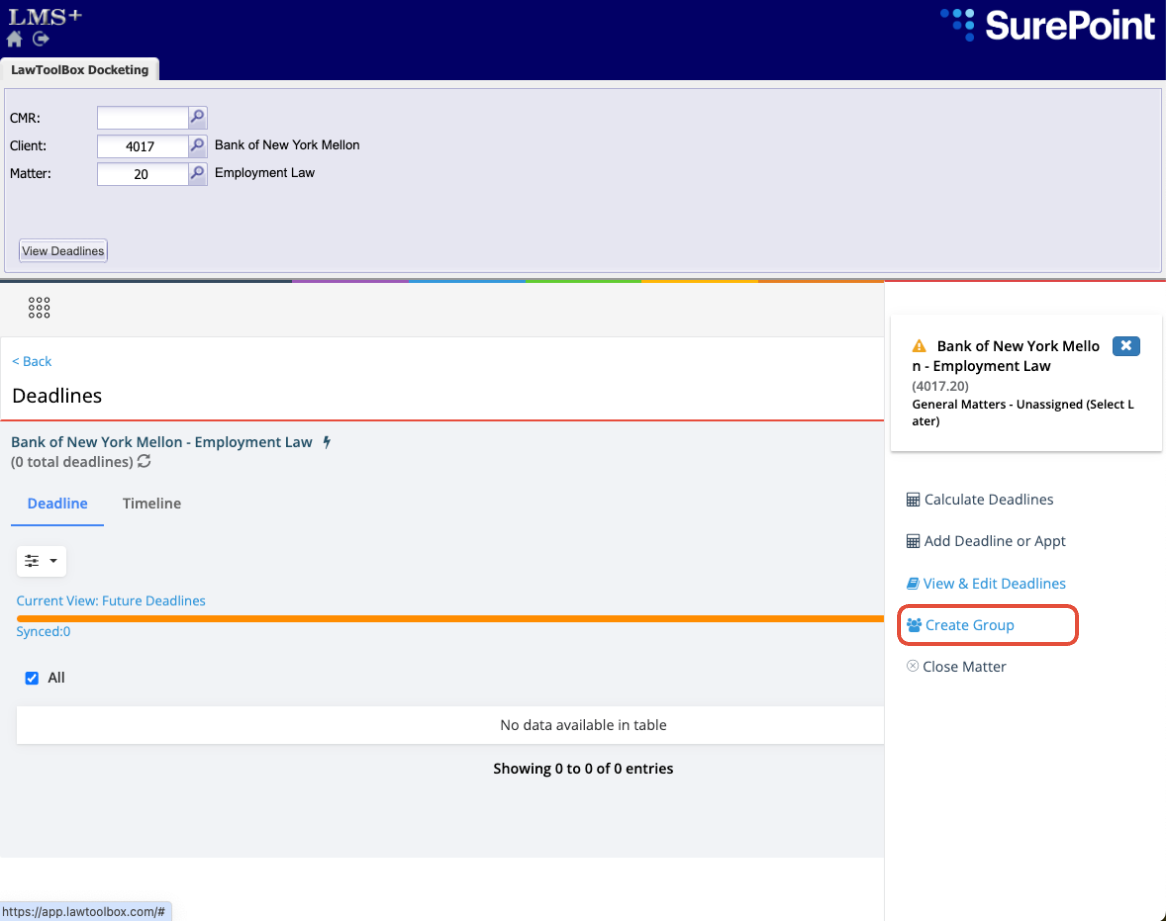1166x921 pixels.
Task: Close the matter card with blue X
Action: pyautogui.click(x=1126, y=346)
